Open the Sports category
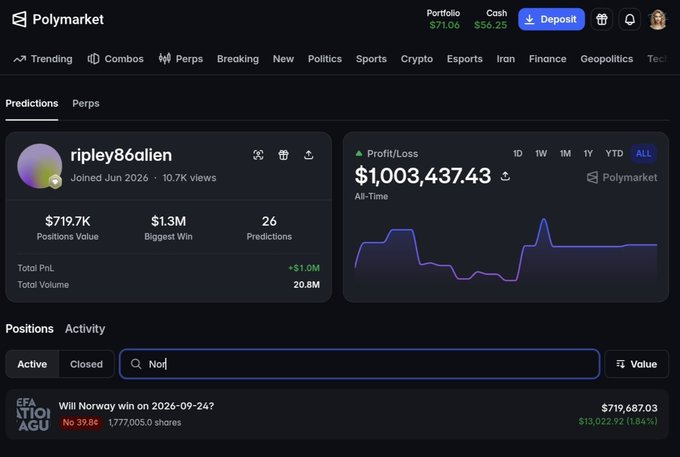Viewport: 680px width, 457px height. (x=371, y=59)
